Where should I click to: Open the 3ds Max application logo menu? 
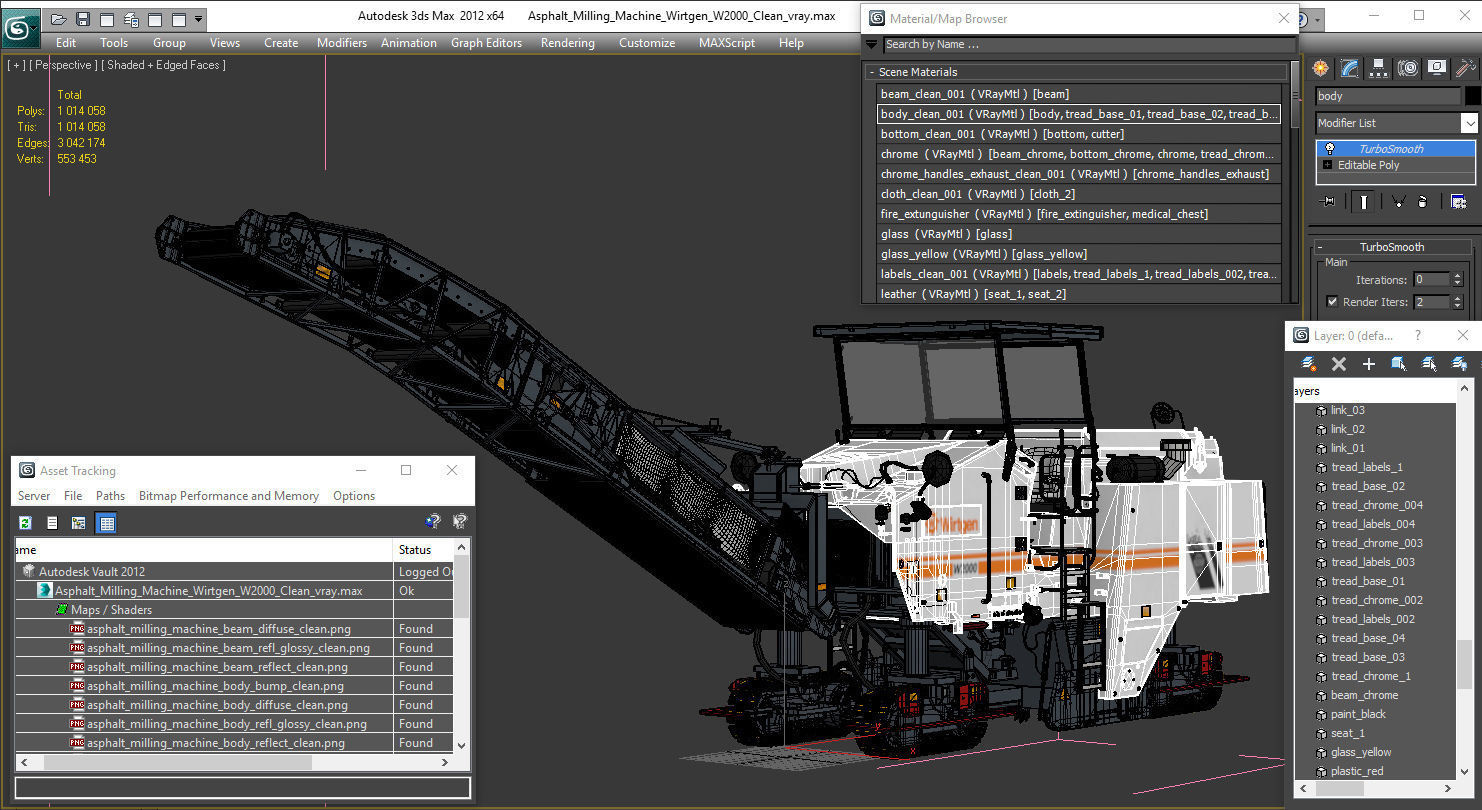19,27
